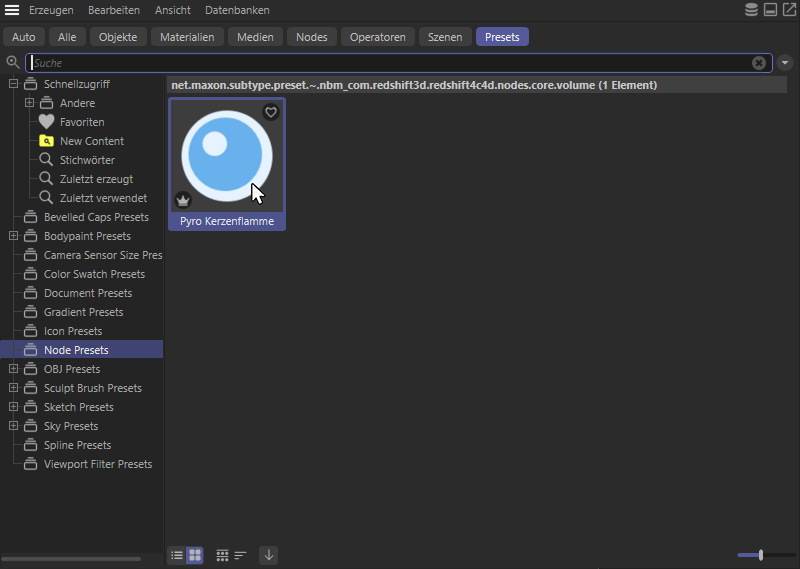Expand Sky Presets node
The image size is (800, 569).
coord(14,426)
